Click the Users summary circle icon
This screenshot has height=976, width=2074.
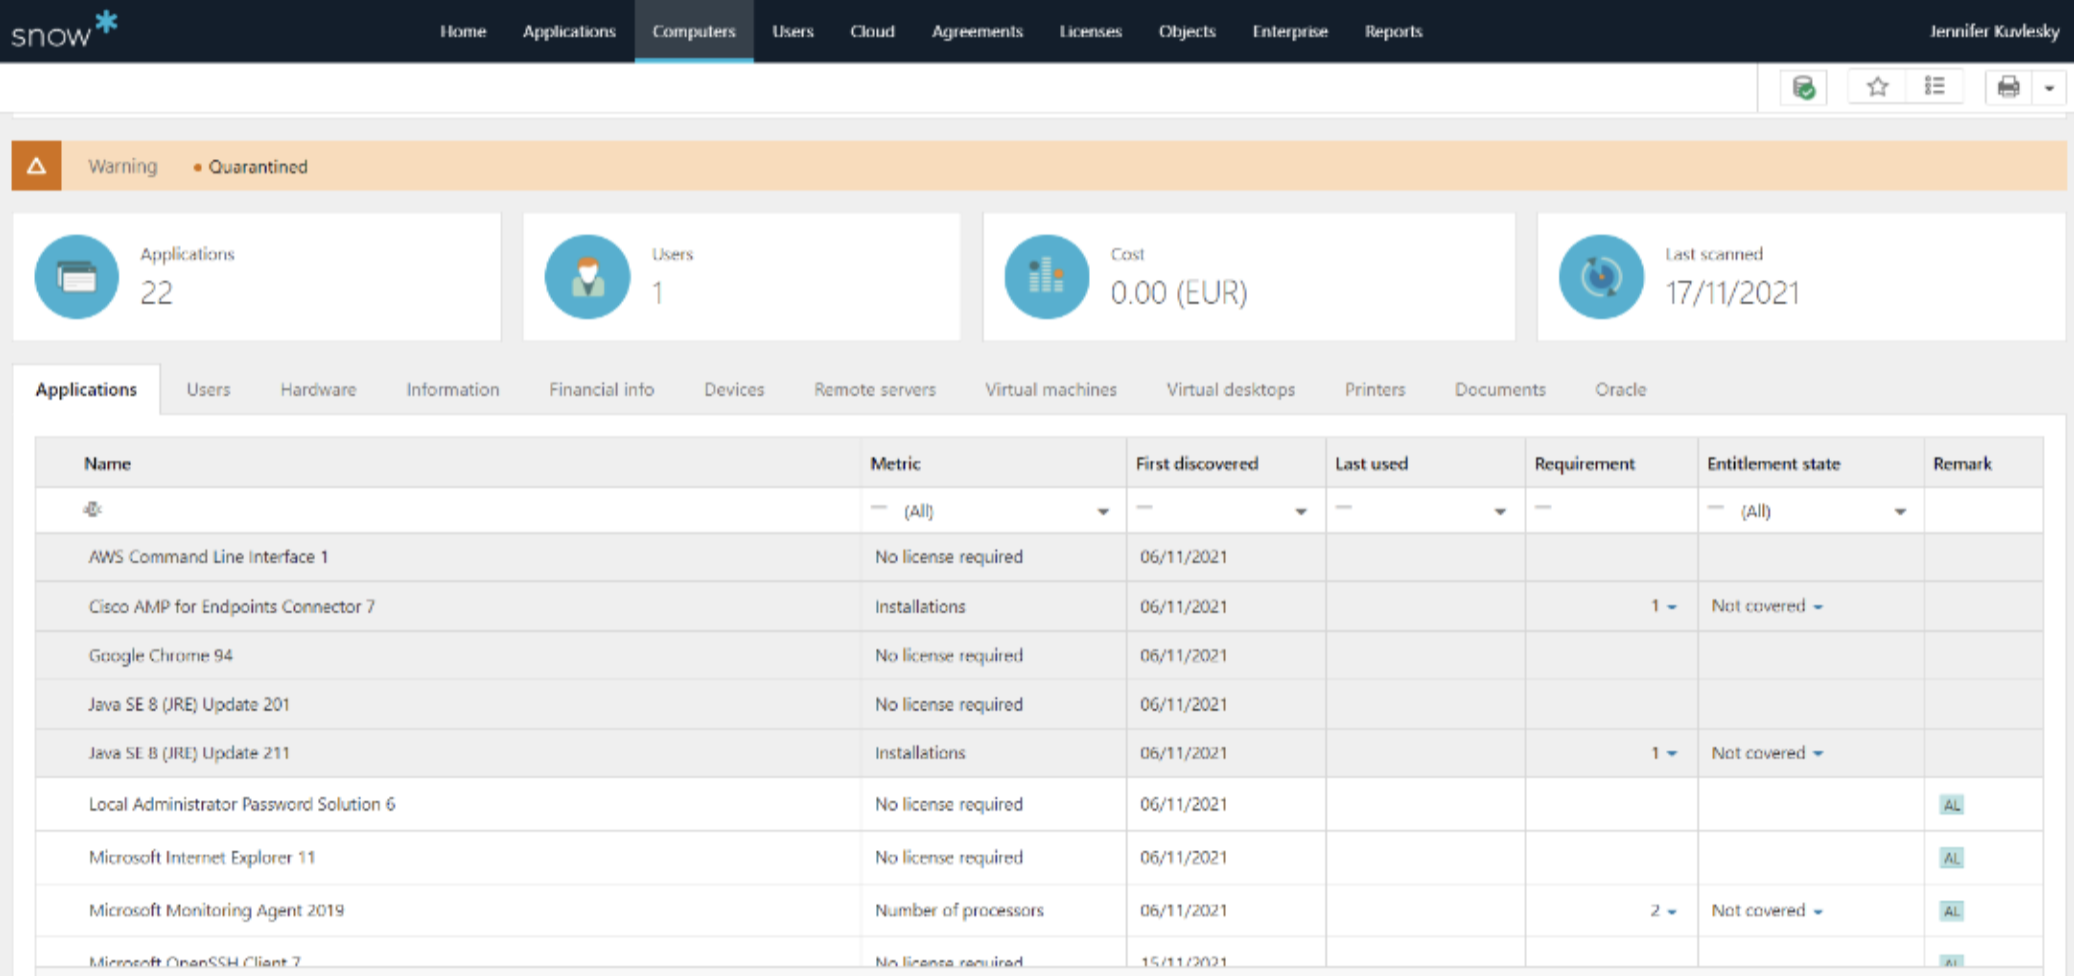coord(588,277)
